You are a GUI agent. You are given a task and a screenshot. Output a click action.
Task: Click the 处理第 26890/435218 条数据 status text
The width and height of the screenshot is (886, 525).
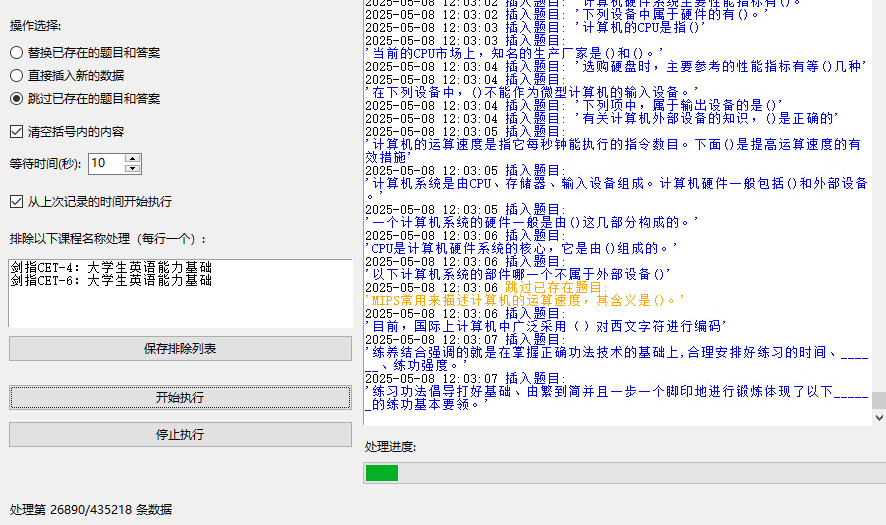pos(91,509)
